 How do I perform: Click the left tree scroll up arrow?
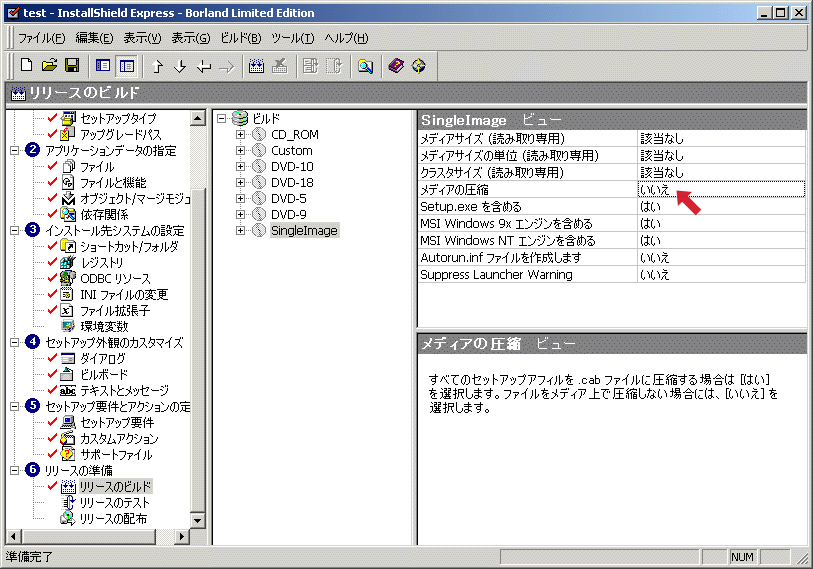coord(198,118)
